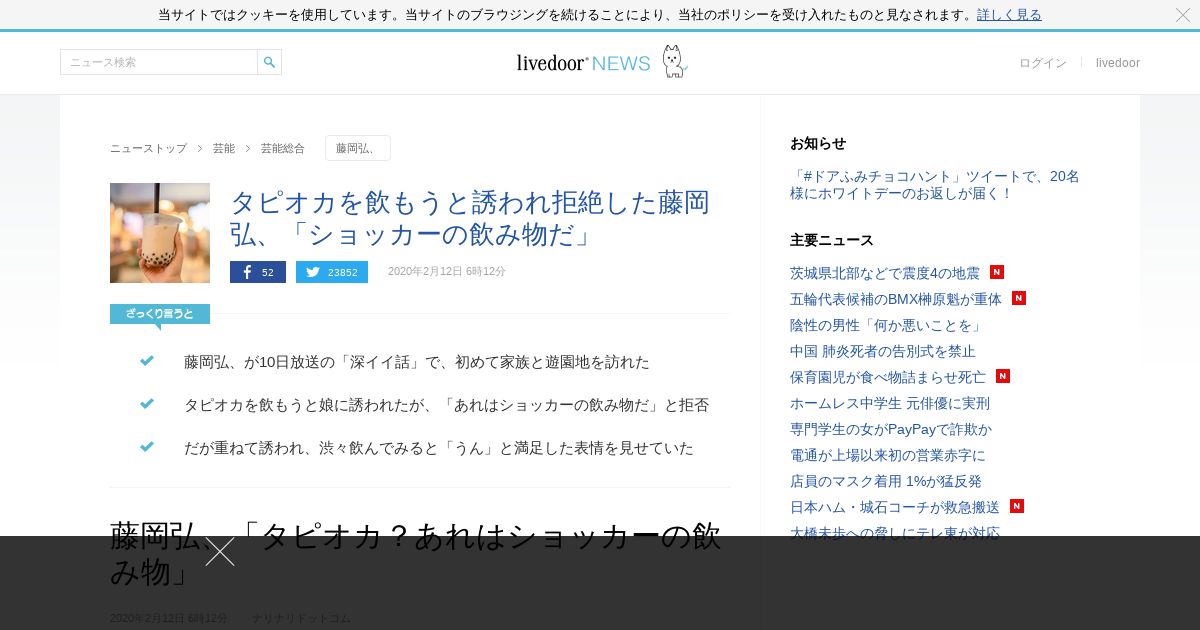Click the summary line about ショッカーの飲み物だ」と拒否

coord(447,405)
